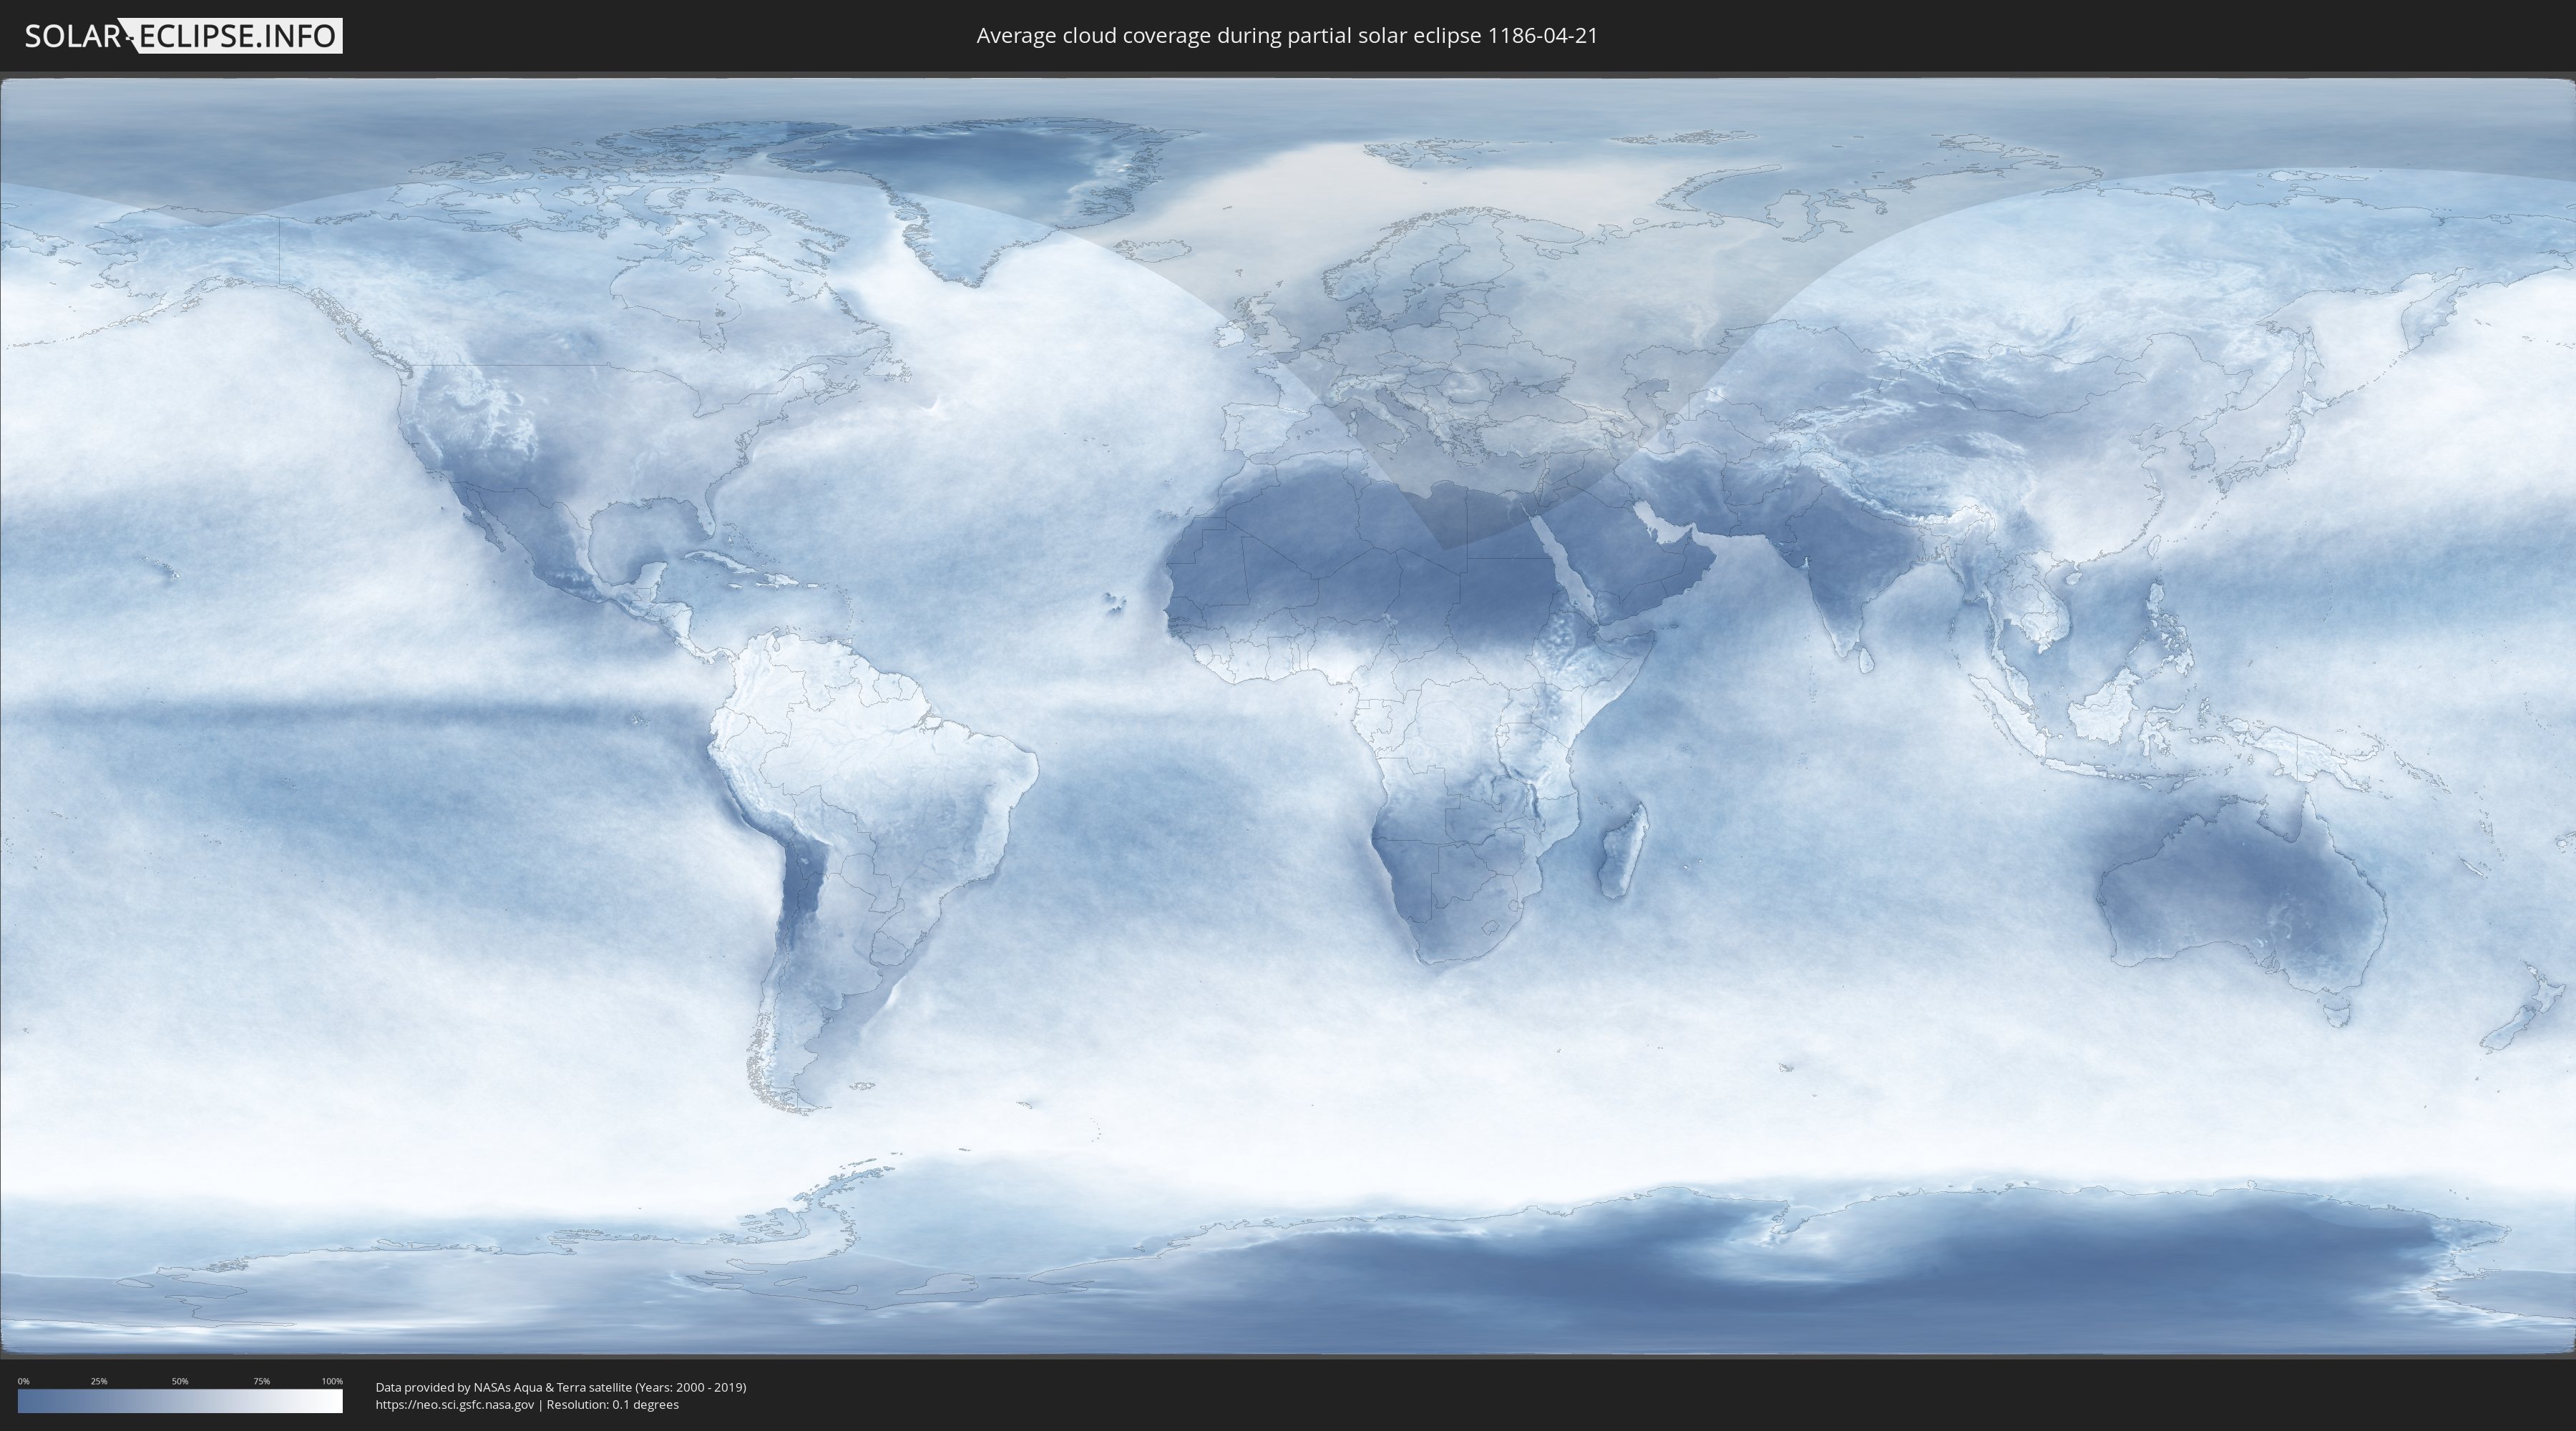The image size is (2576, 1431).
Task: Click the '100%' legend label
Action: pyautogui.click(x=332, y=1381)
